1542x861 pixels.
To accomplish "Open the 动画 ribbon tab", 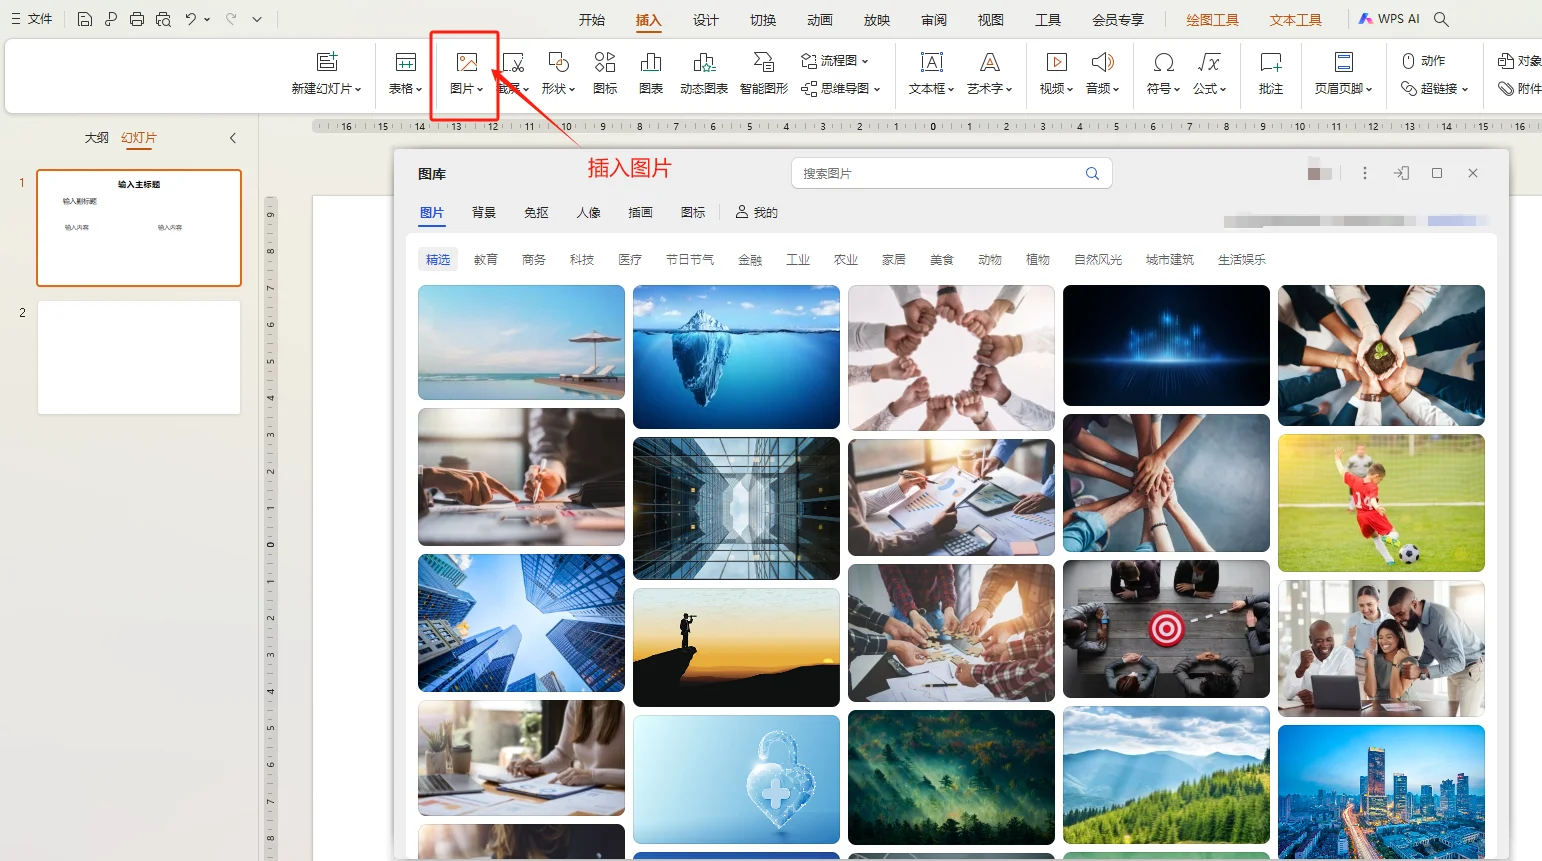I will 820,20.
